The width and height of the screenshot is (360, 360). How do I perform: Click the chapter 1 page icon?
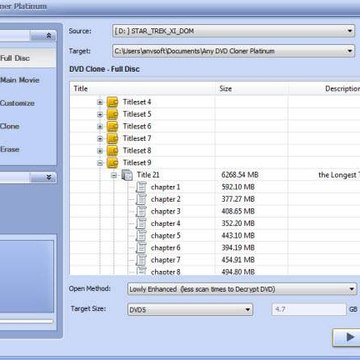coord(141,187)
